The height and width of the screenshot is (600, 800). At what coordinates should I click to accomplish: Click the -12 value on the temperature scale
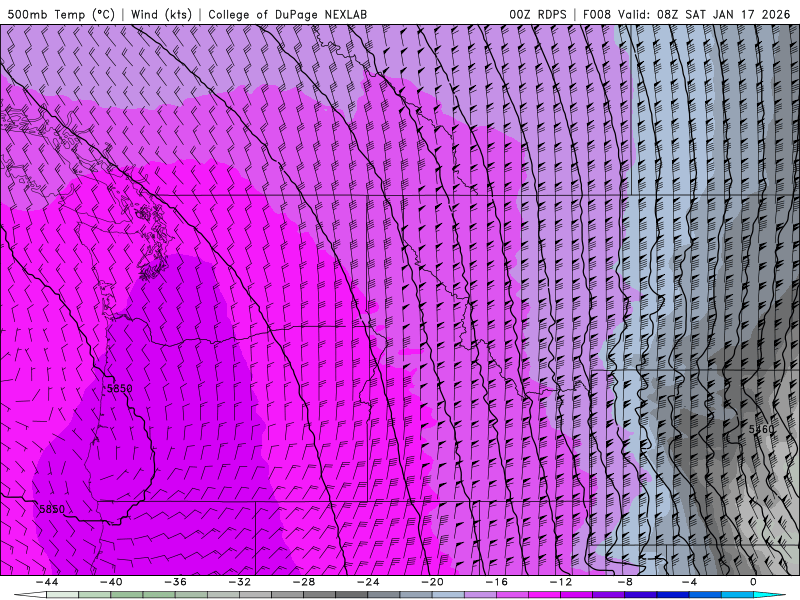(x=561, y=582)
